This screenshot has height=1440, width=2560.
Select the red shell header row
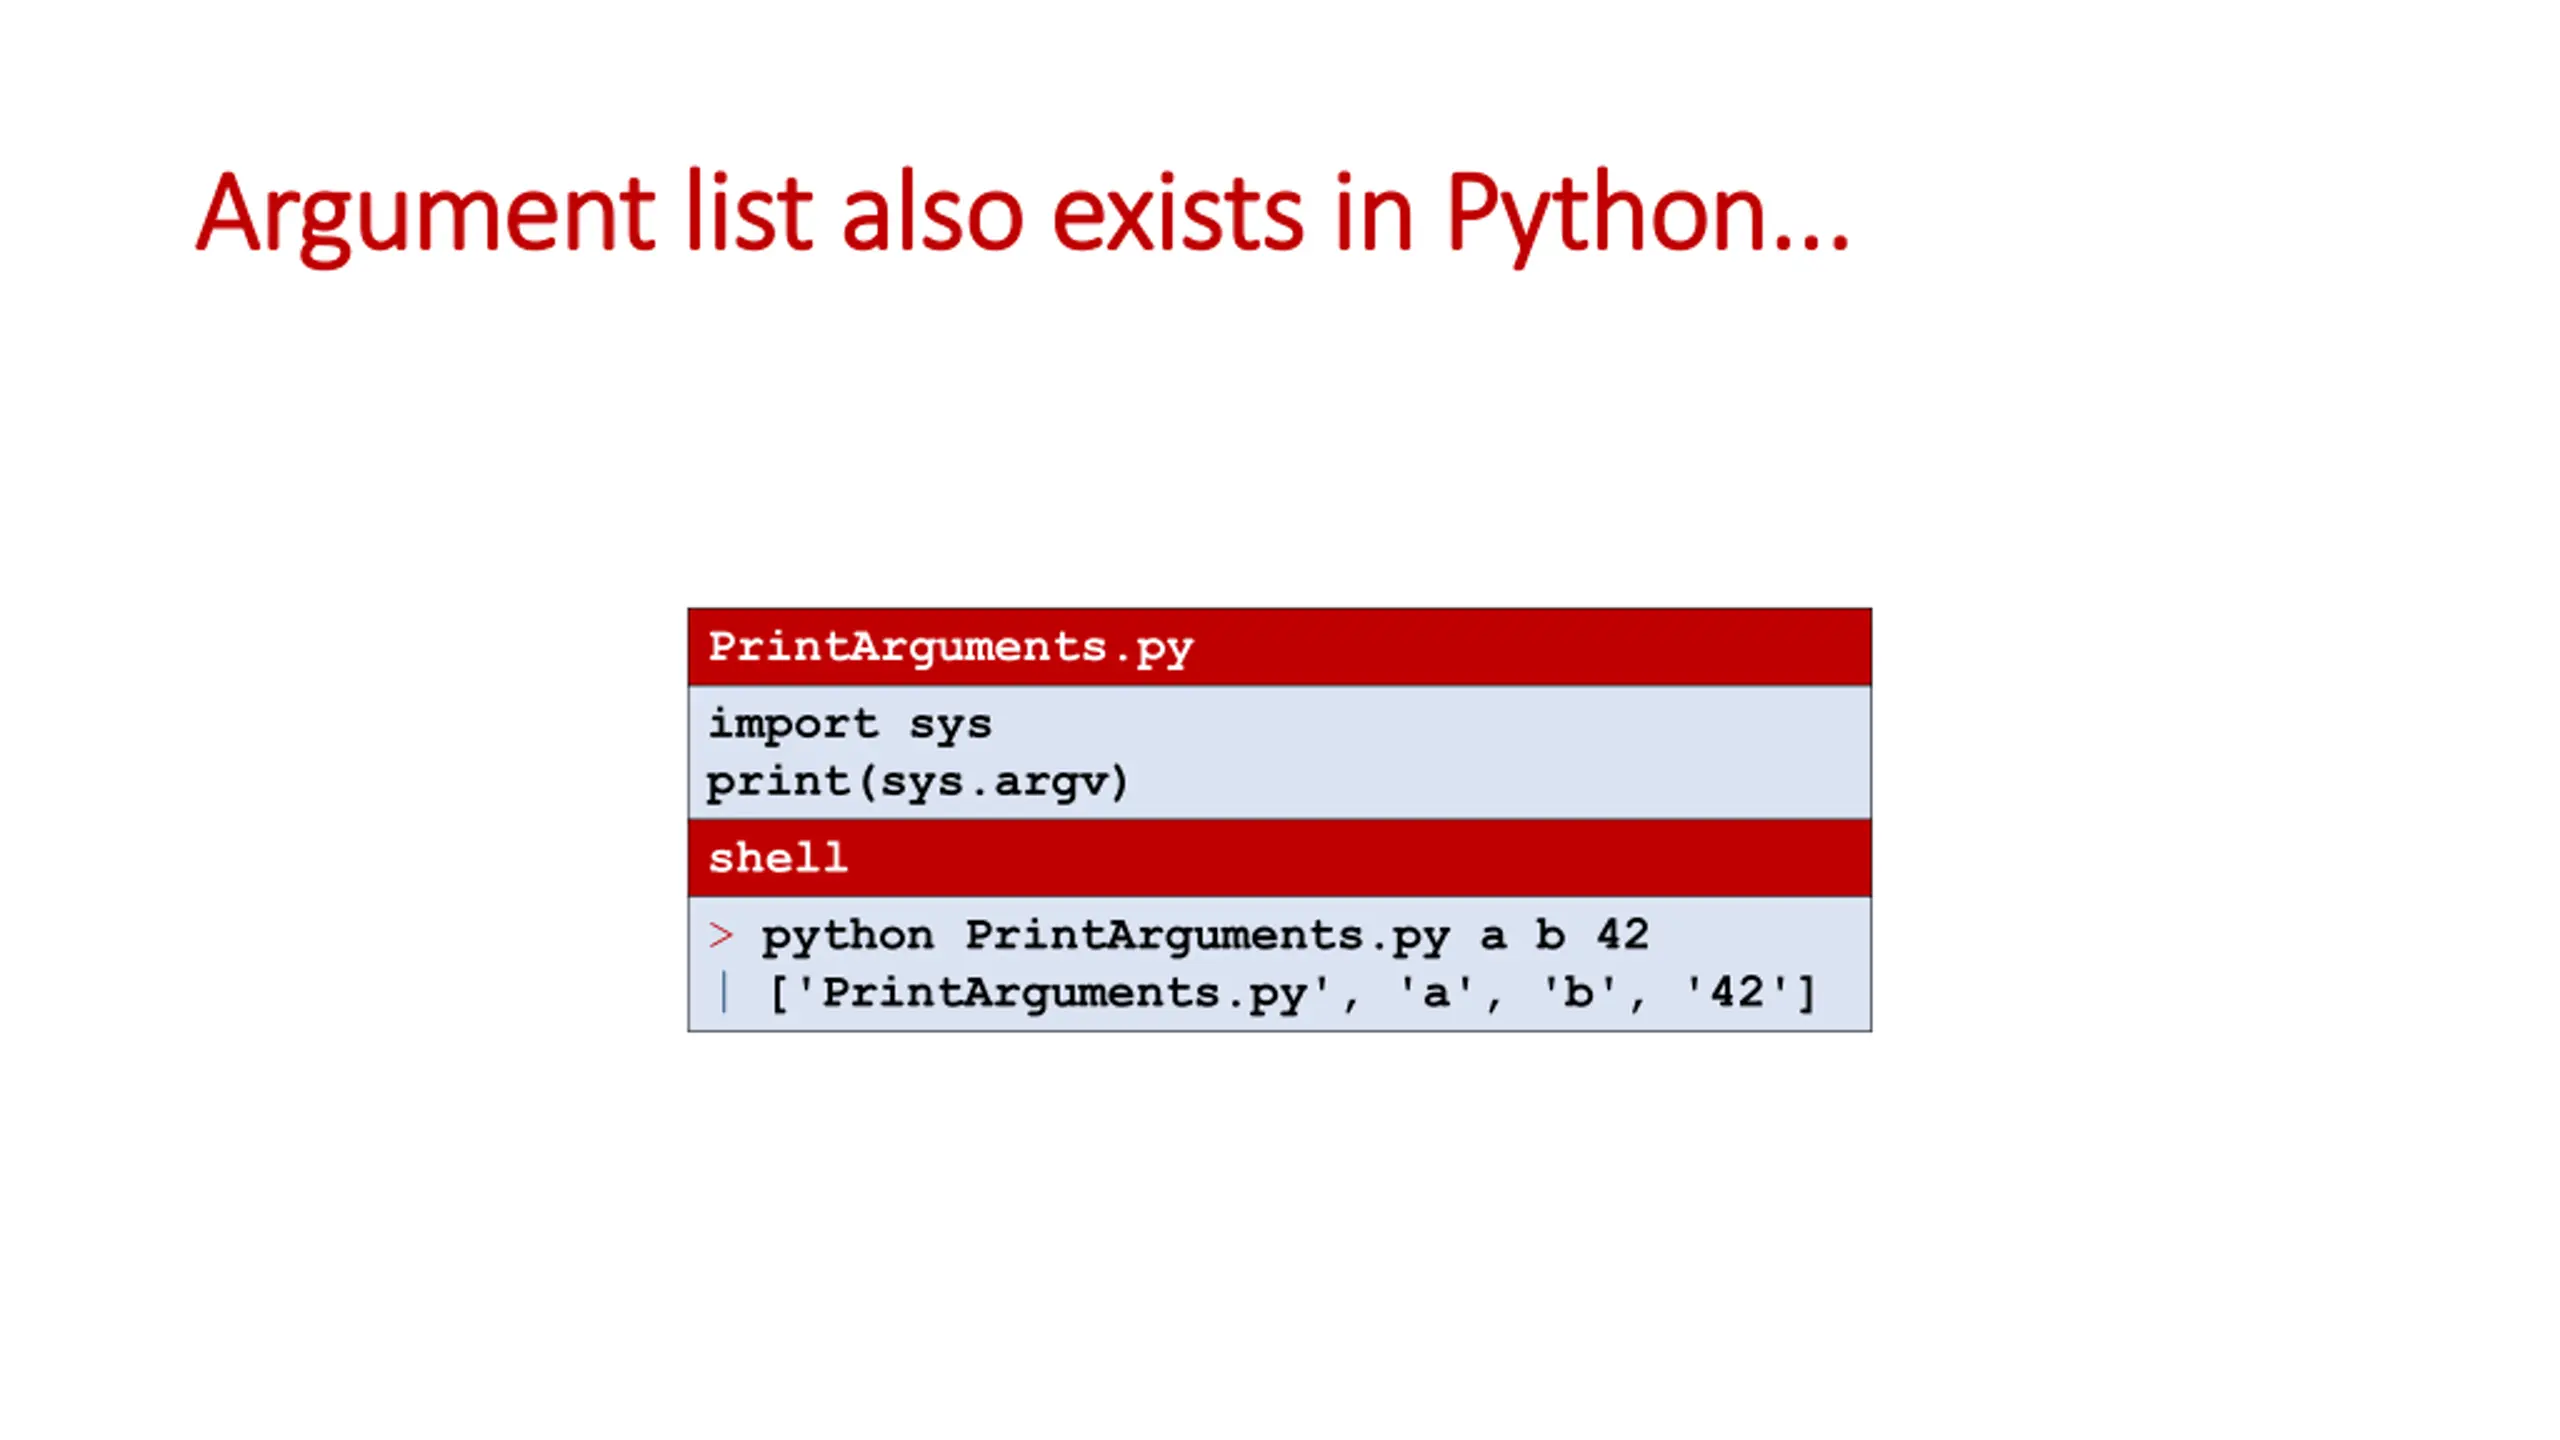click(1278, 858)
